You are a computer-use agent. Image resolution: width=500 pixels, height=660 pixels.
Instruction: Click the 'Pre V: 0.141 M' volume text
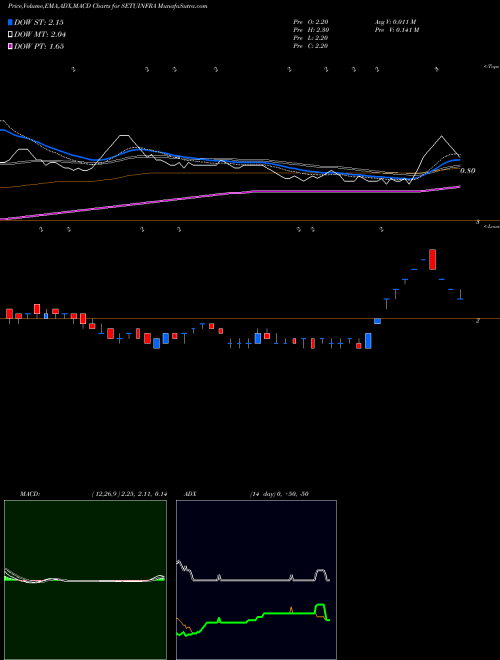[x=396, y=30]
